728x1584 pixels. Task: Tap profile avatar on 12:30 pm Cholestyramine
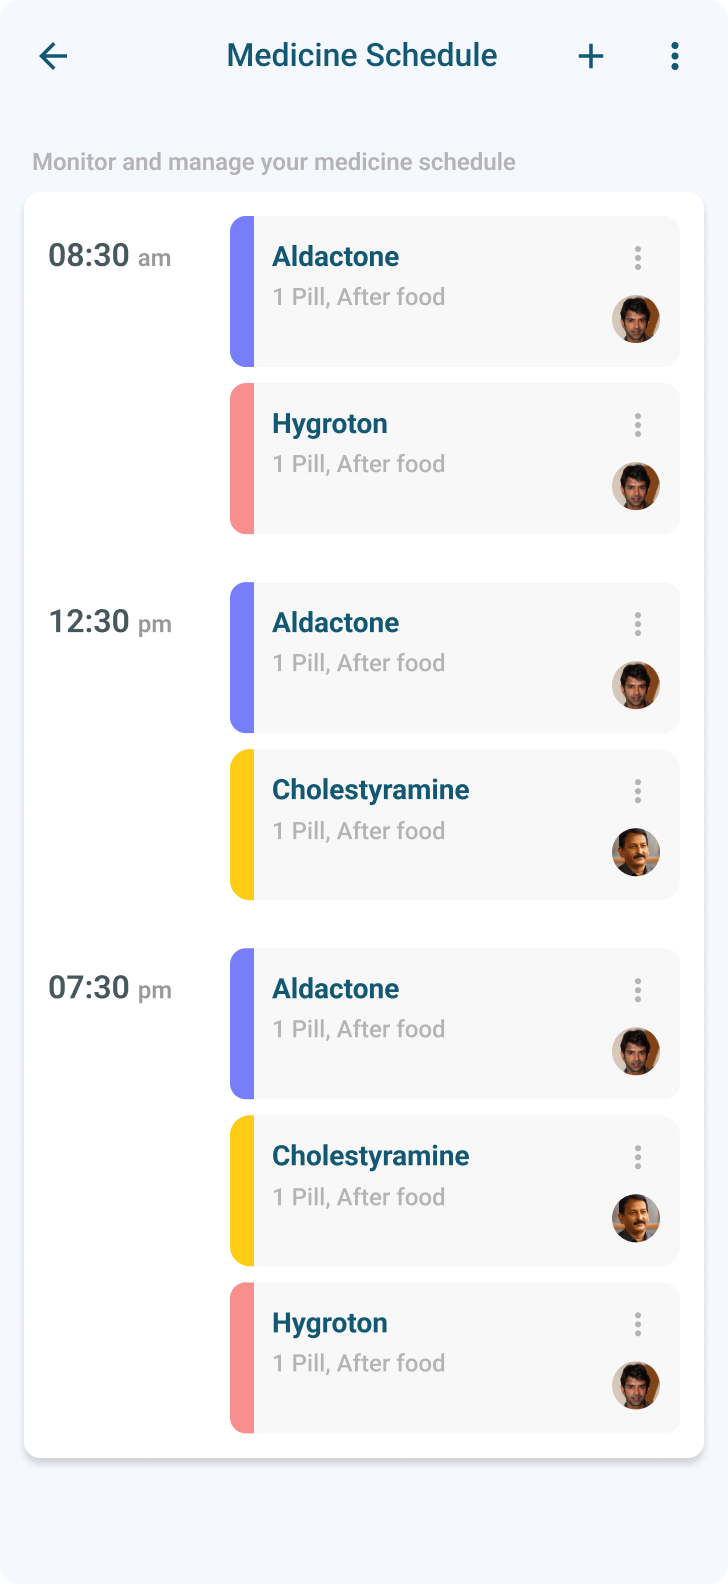coord(636,852)
